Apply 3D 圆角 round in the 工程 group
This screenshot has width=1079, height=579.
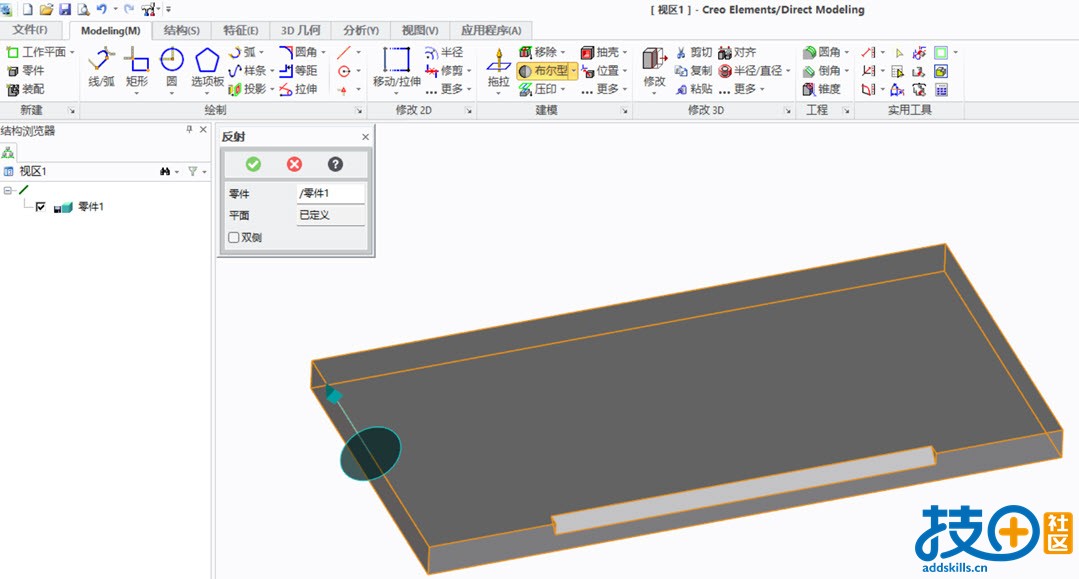[x=822, y=52]
